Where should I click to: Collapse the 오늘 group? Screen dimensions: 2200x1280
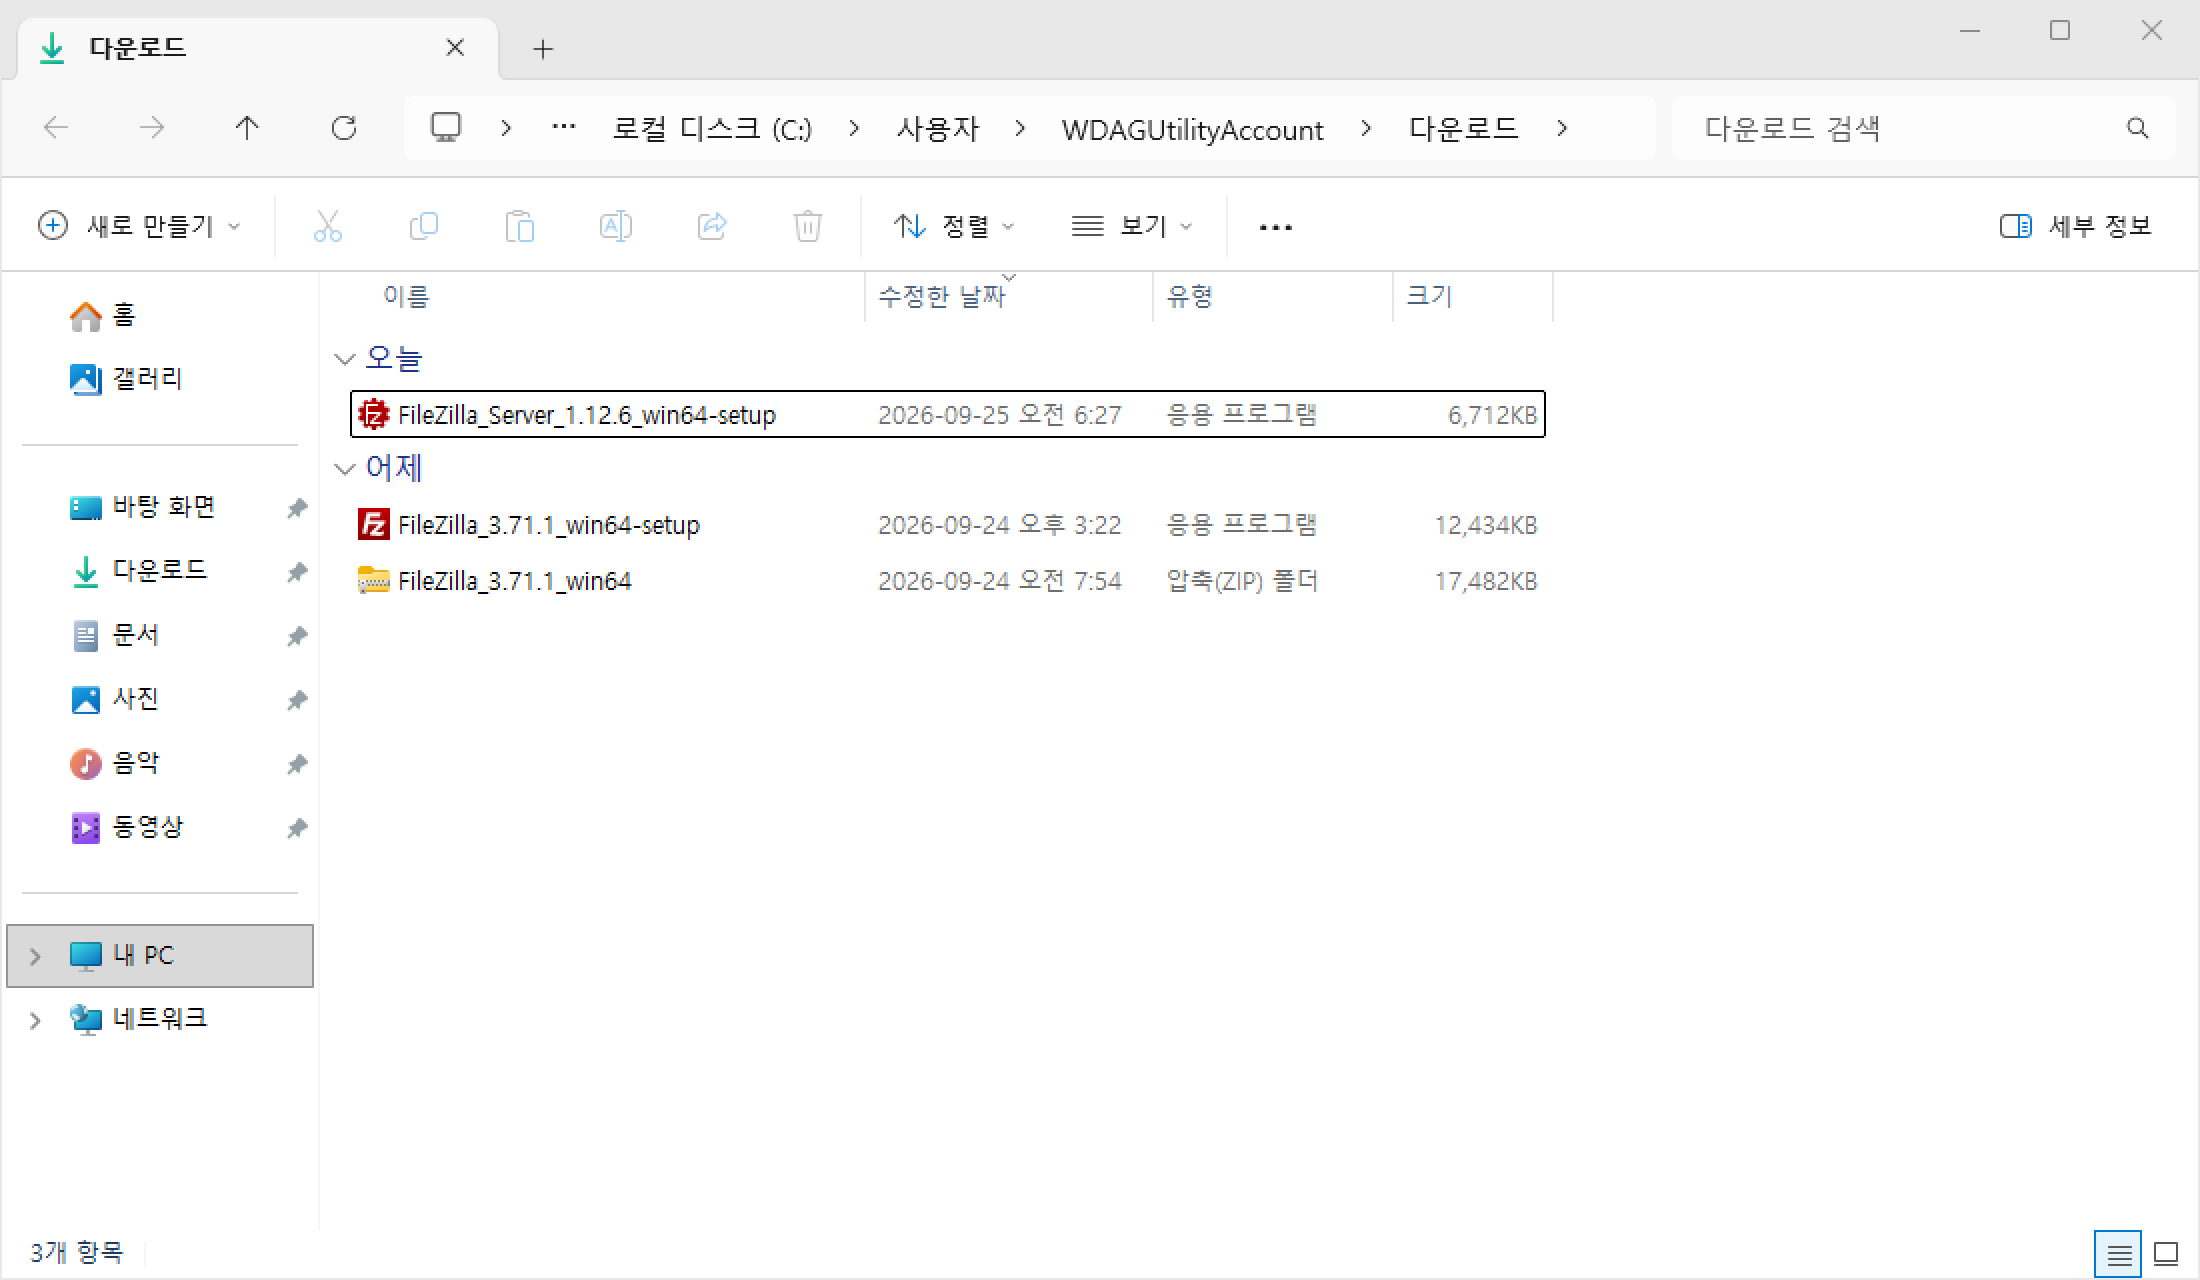tap(345, 358)
